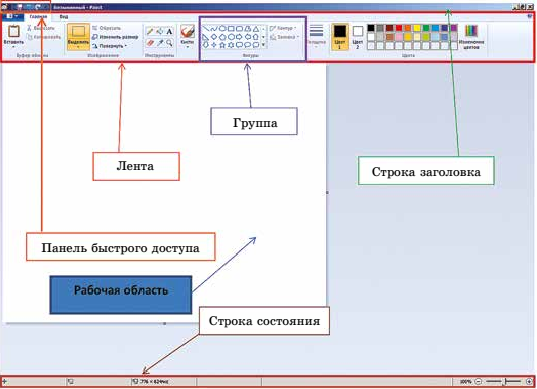The image size is (537, 389).
Task: Choose the Fill with color bucket
Action: [x=160, y=32]
